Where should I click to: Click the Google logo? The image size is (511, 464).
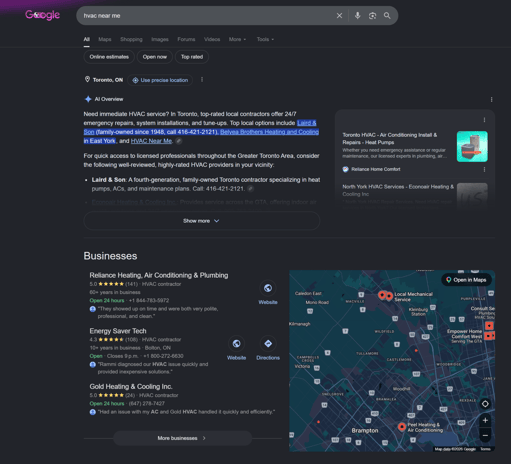(43, 15)
